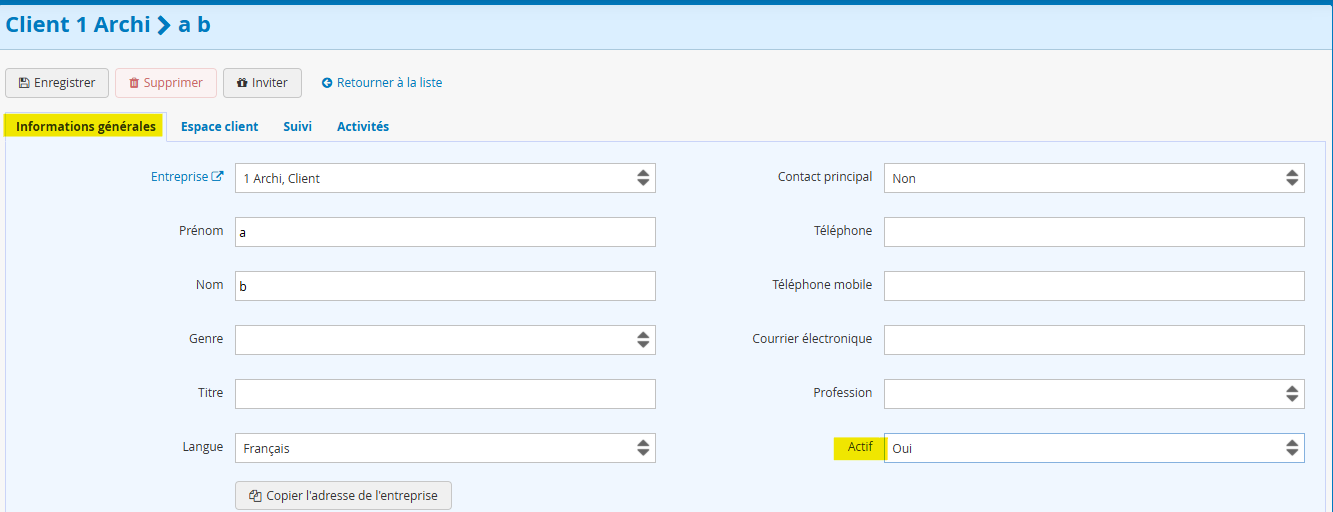
Task: Click into the Prénom input field
Action: click(x=445, y=232)
